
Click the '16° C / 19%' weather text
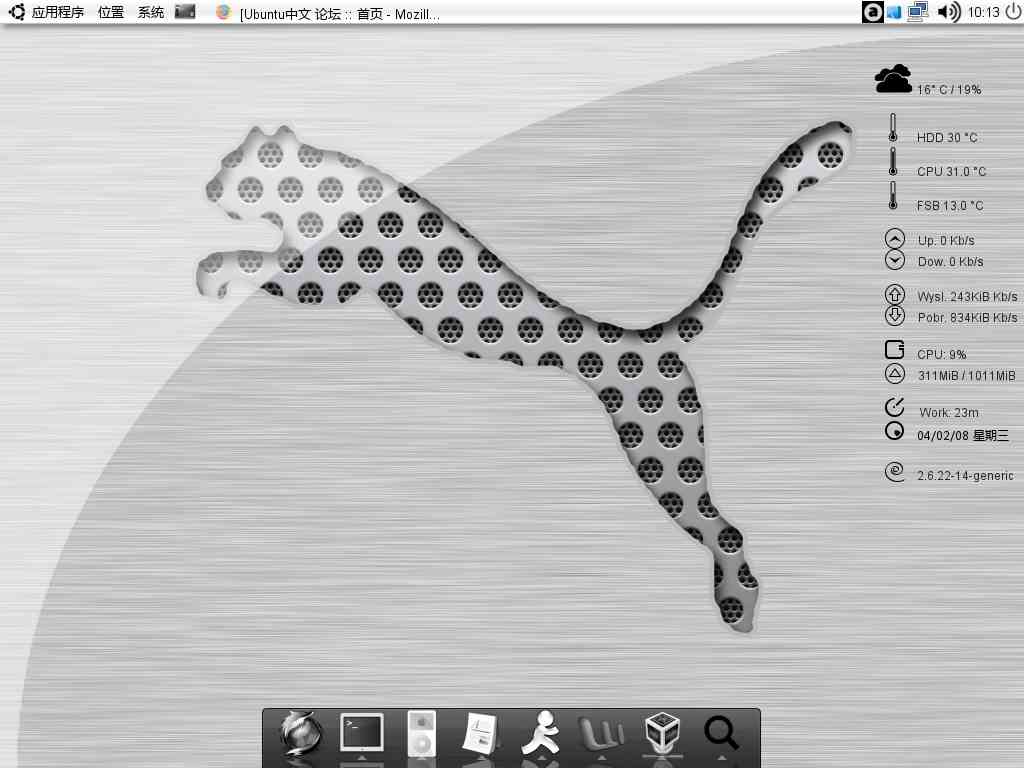coord(949,89)
